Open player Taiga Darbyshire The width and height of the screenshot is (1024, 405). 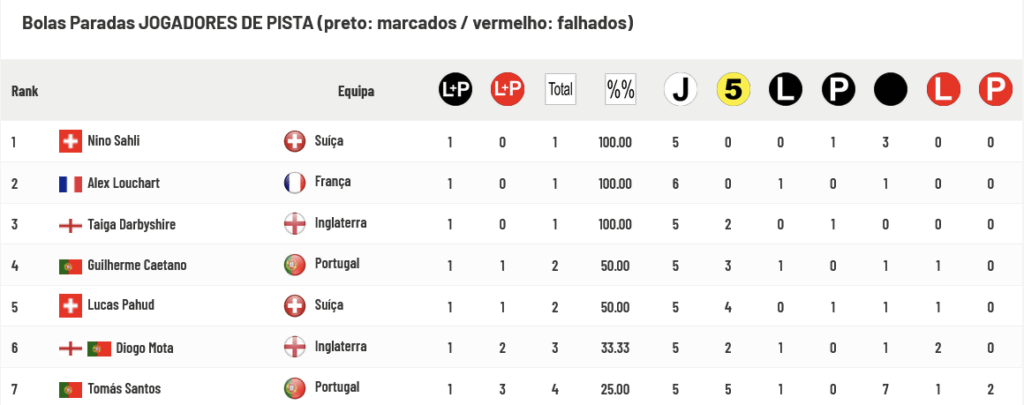click(131, 225)
